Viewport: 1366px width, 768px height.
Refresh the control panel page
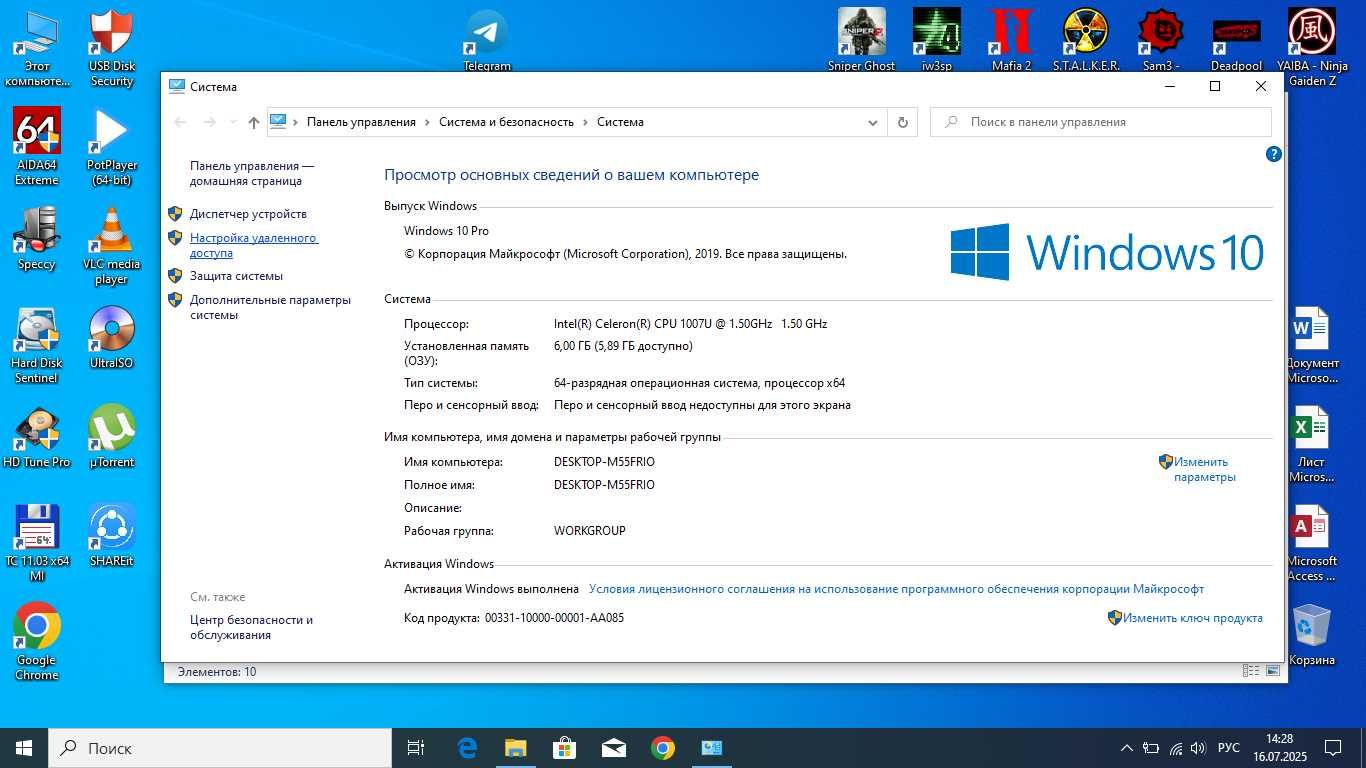click(x=902, y=122)
